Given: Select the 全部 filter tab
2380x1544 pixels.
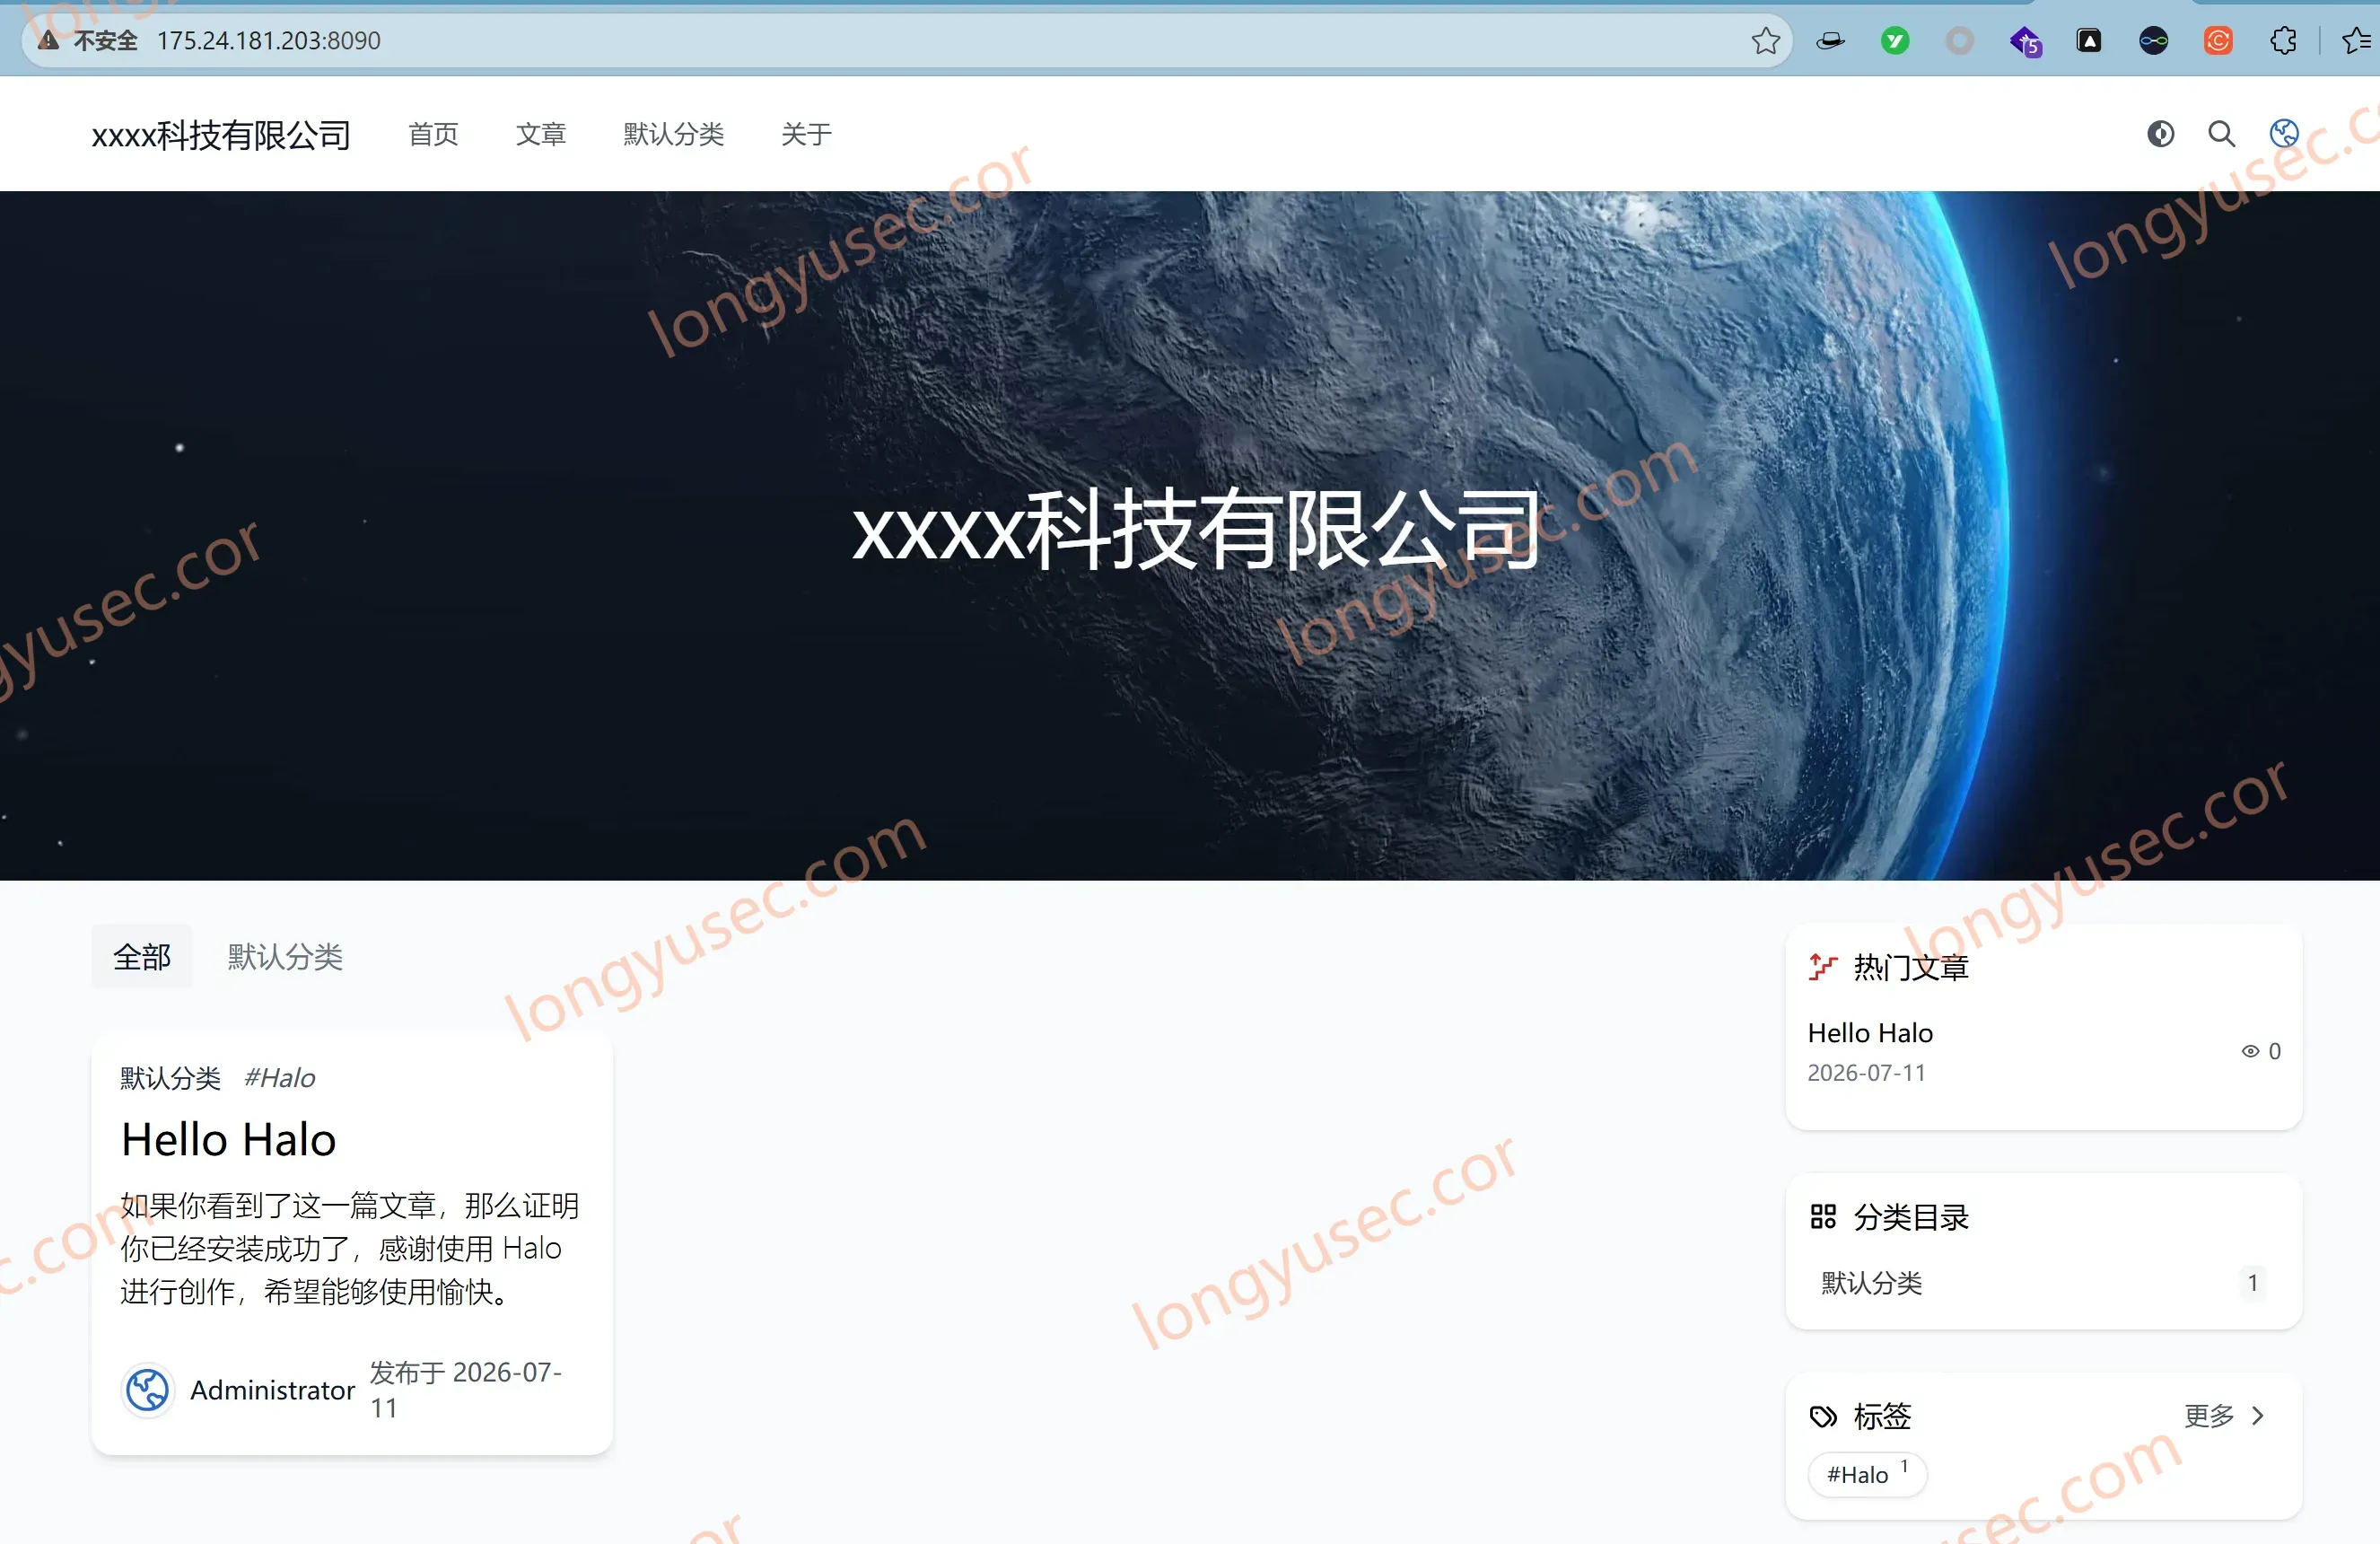Looking at the screenshot, I should coord(142,957).
